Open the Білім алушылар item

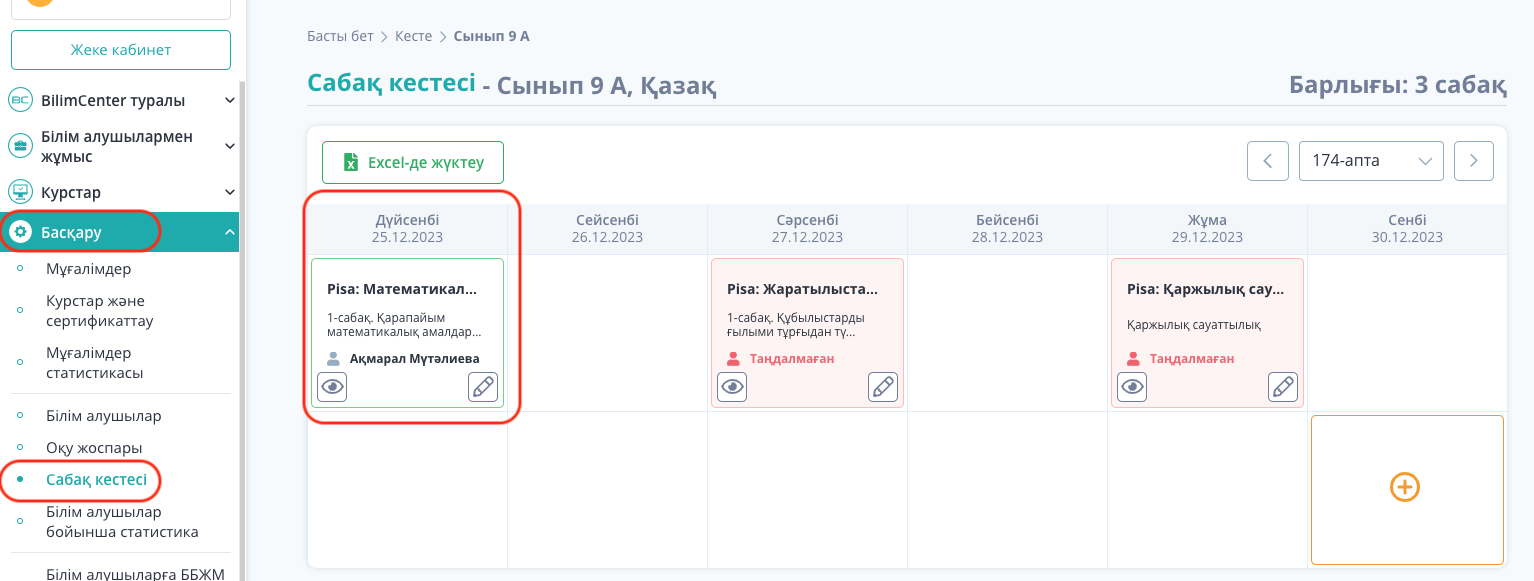103,416
